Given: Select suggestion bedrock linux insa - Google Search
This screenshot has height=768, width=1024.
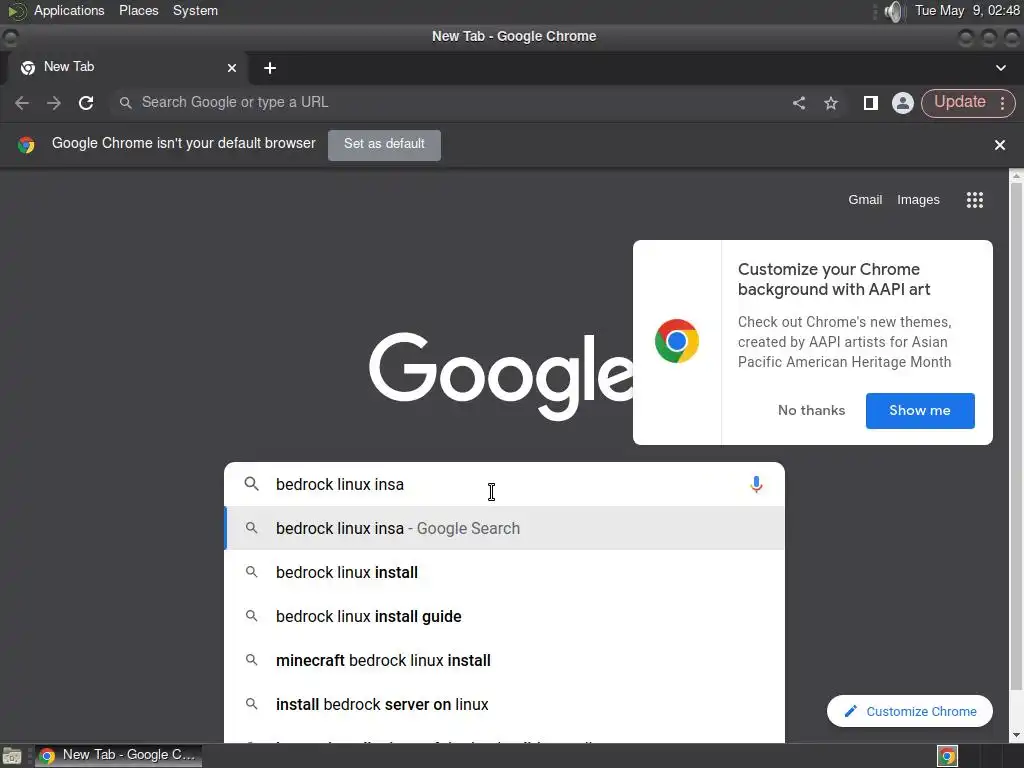Looking at the screenshot, I should [x=504, y=528].
